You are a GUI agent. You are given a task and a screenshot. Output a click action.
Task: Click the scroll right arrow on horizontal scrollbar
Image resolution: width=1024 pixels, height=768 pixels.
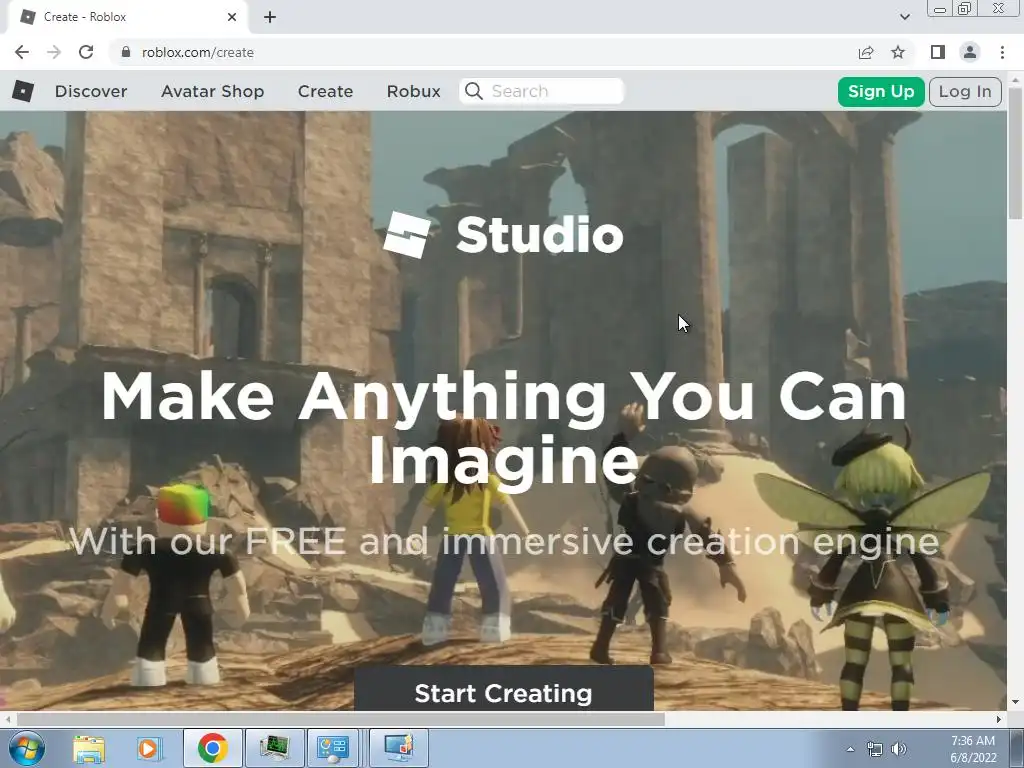999,719
